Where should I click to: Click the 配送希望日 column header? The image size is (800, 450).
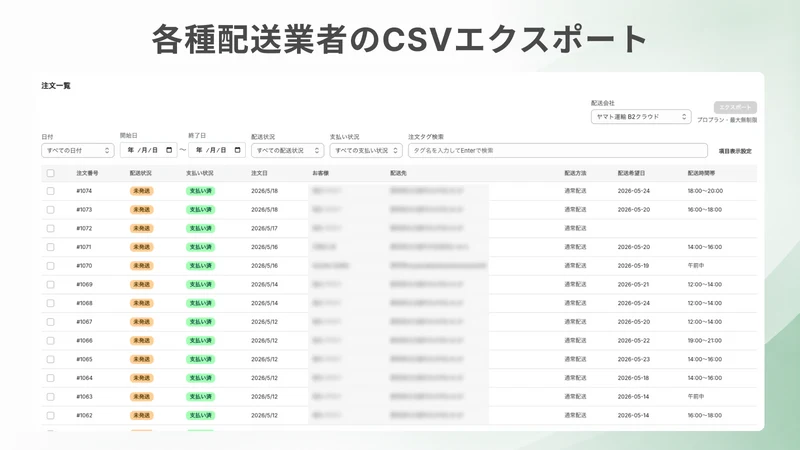pos(631,173)
